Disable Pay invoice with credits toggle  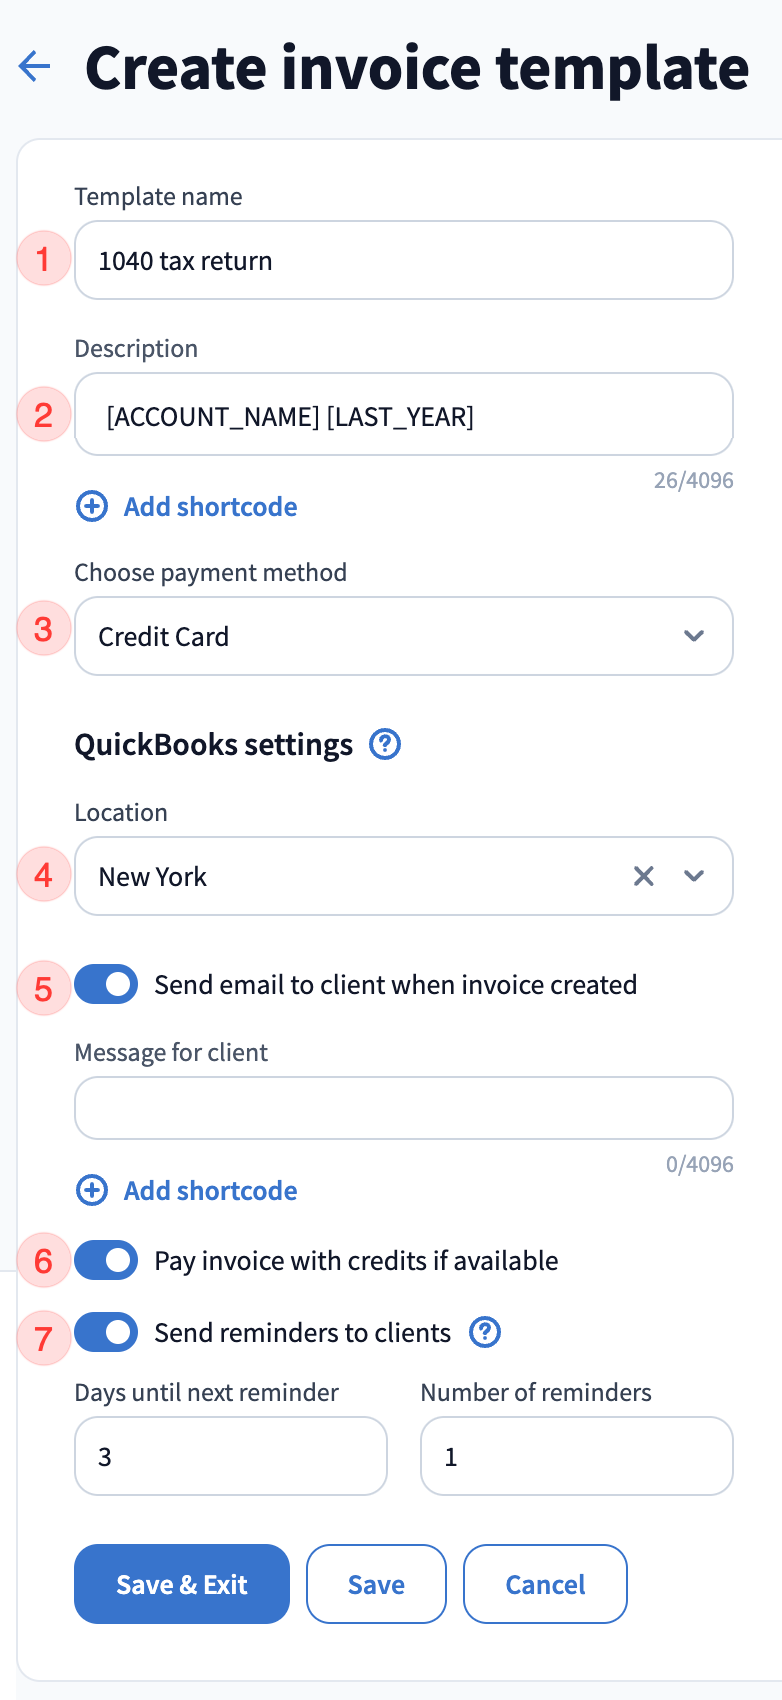[x=106, y=1260]
